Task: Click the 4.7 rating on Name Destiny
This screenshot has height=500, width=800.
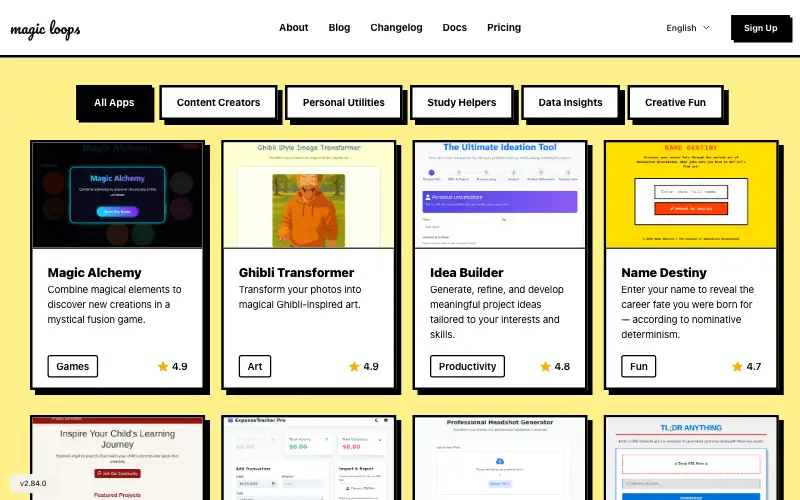Action: click(x=754, y=366)
